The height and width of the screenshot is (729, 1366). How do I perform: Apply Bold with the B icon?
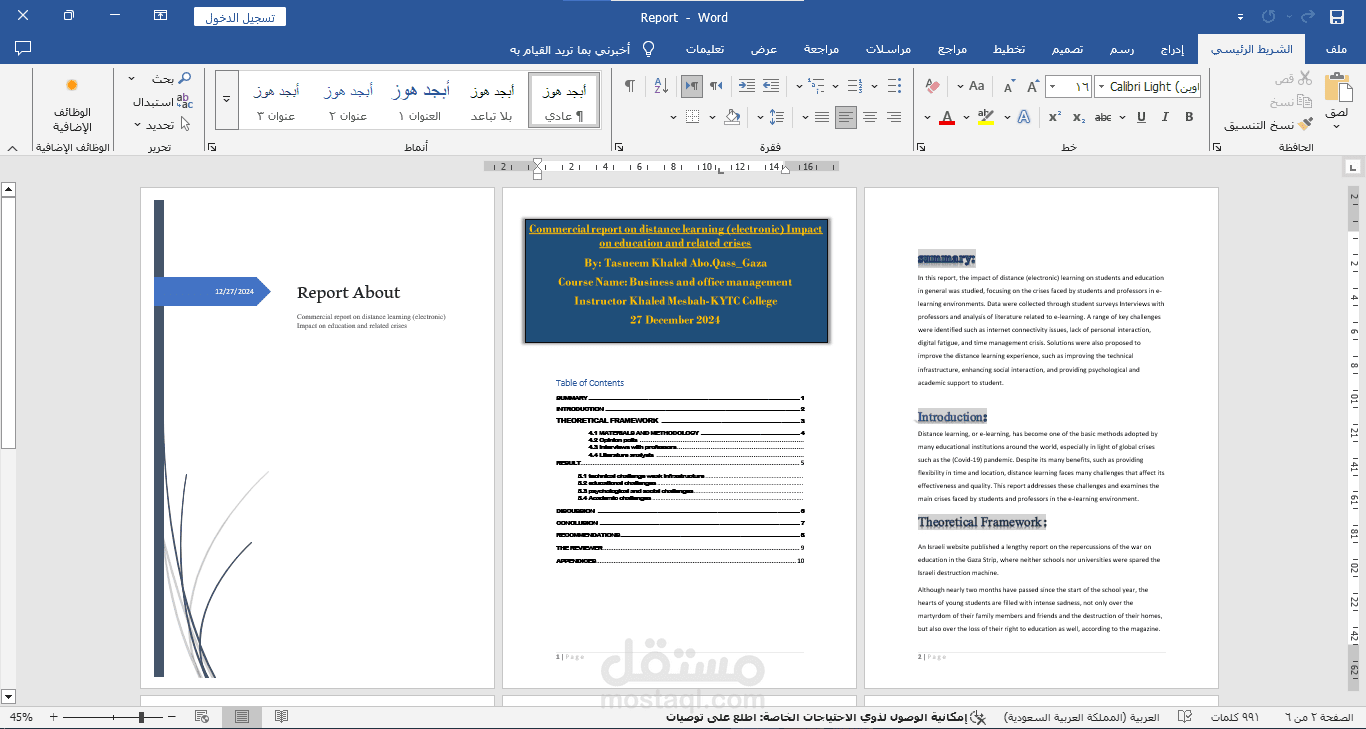point(1189,117)
